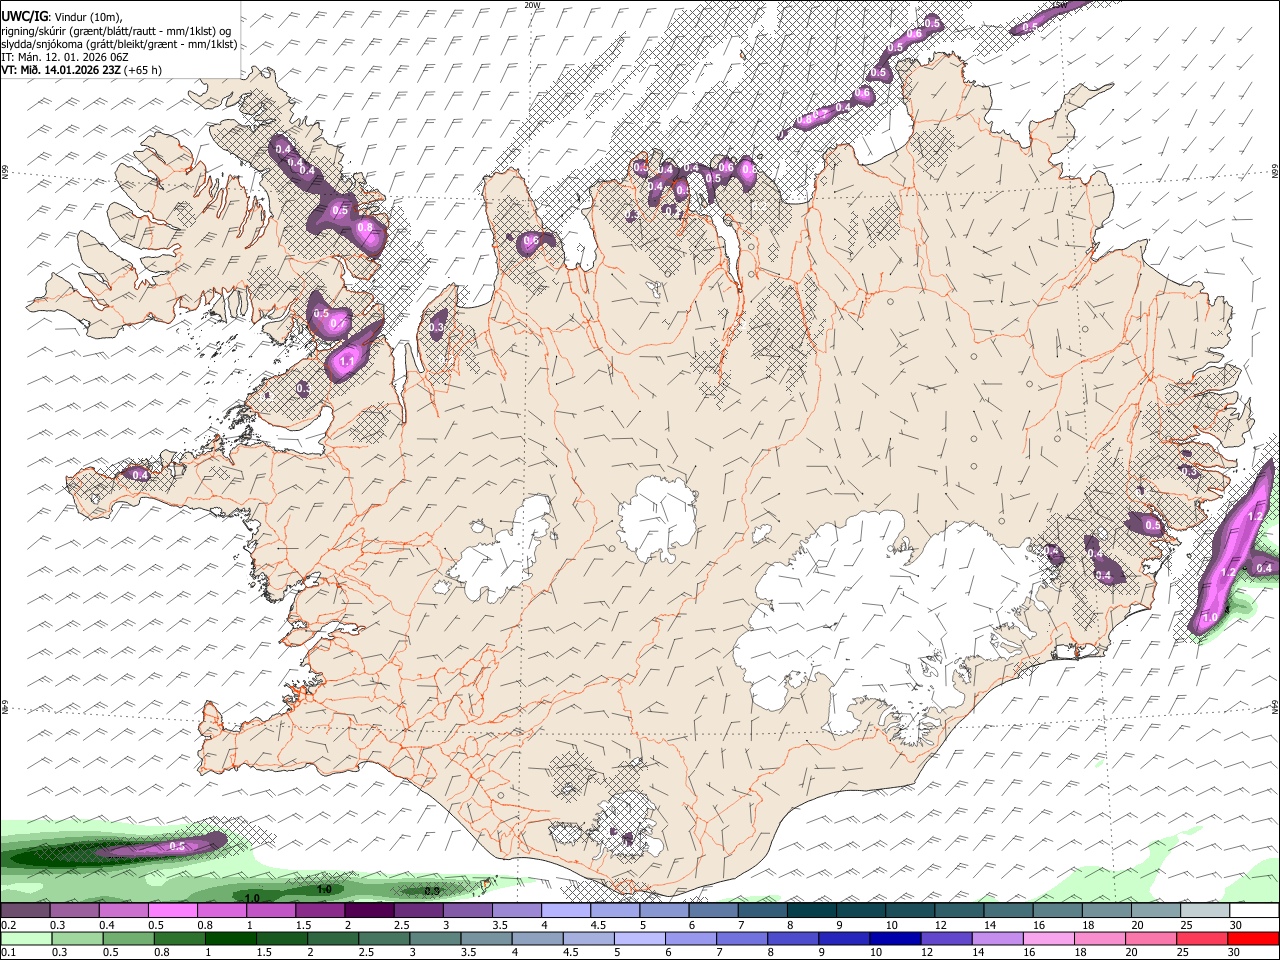Pick the lower-scale swatch between 12 and 14
The width and height of the screenshot is (1280, 960).
pos(949,938)
